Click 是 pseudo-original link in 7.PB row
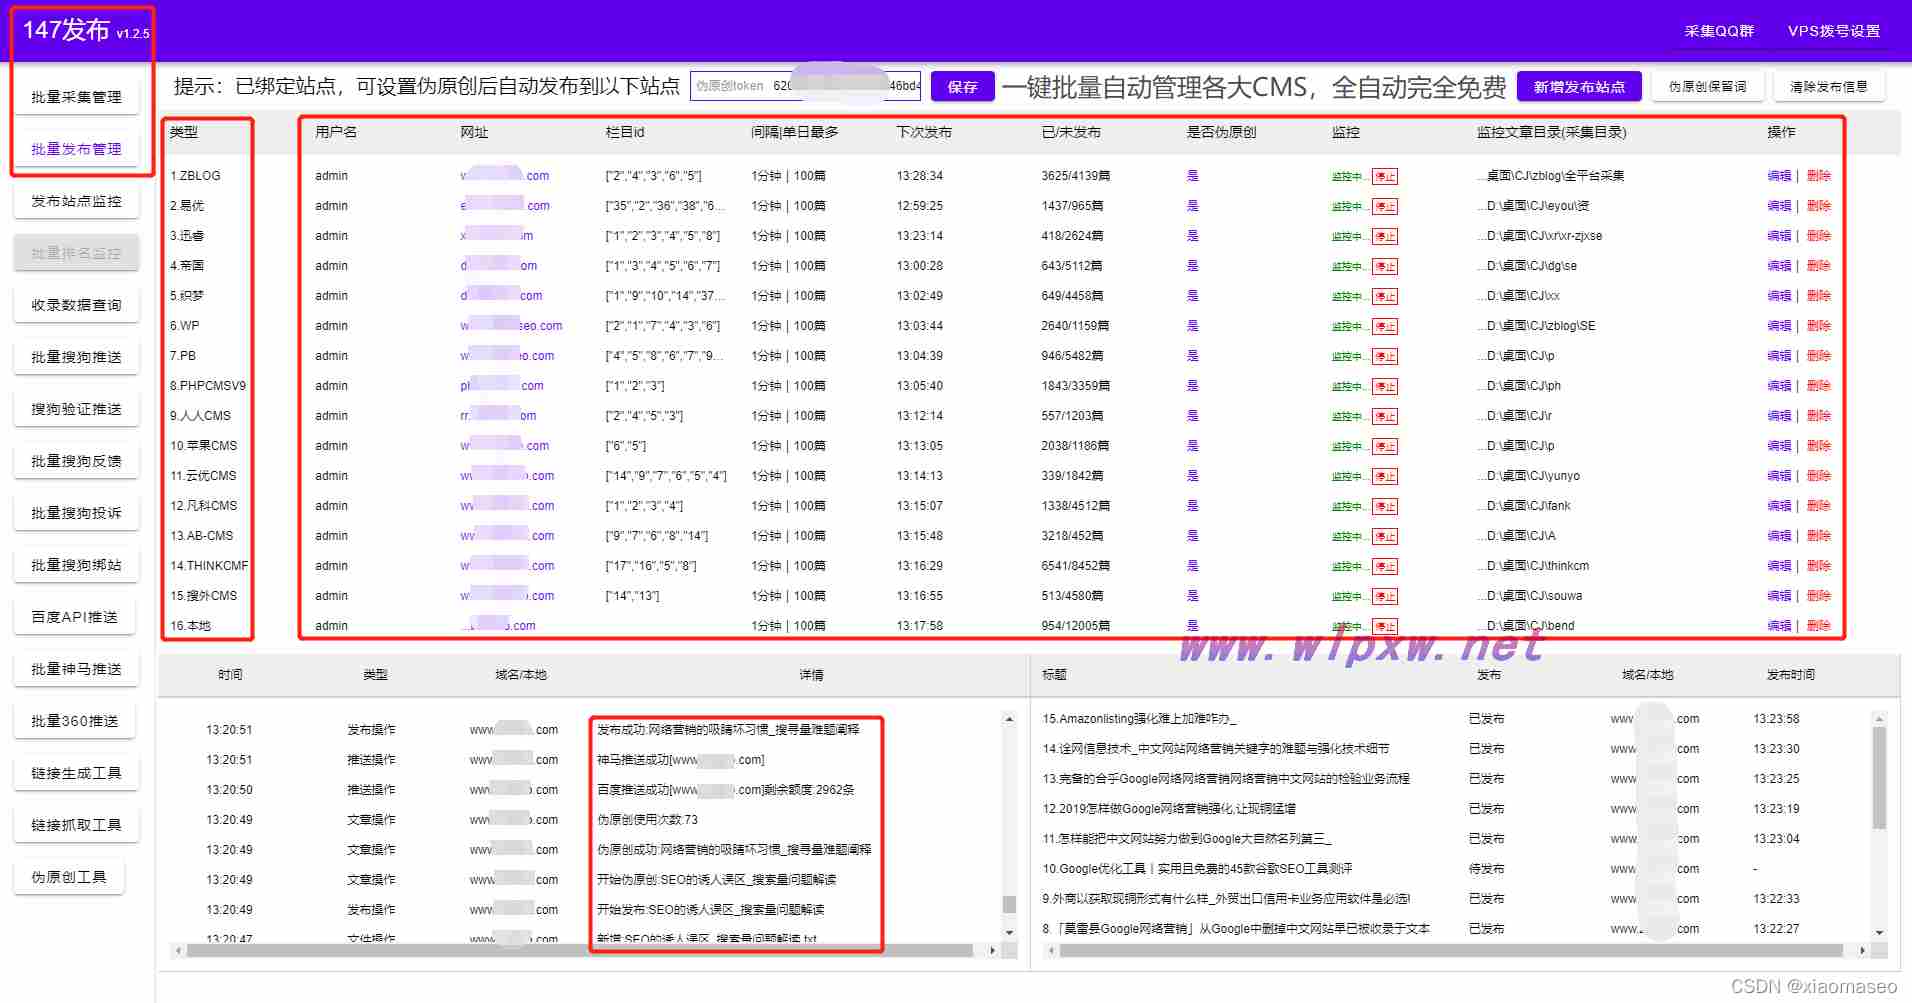The image size is (1912, 1003). tap(1192, 356)
